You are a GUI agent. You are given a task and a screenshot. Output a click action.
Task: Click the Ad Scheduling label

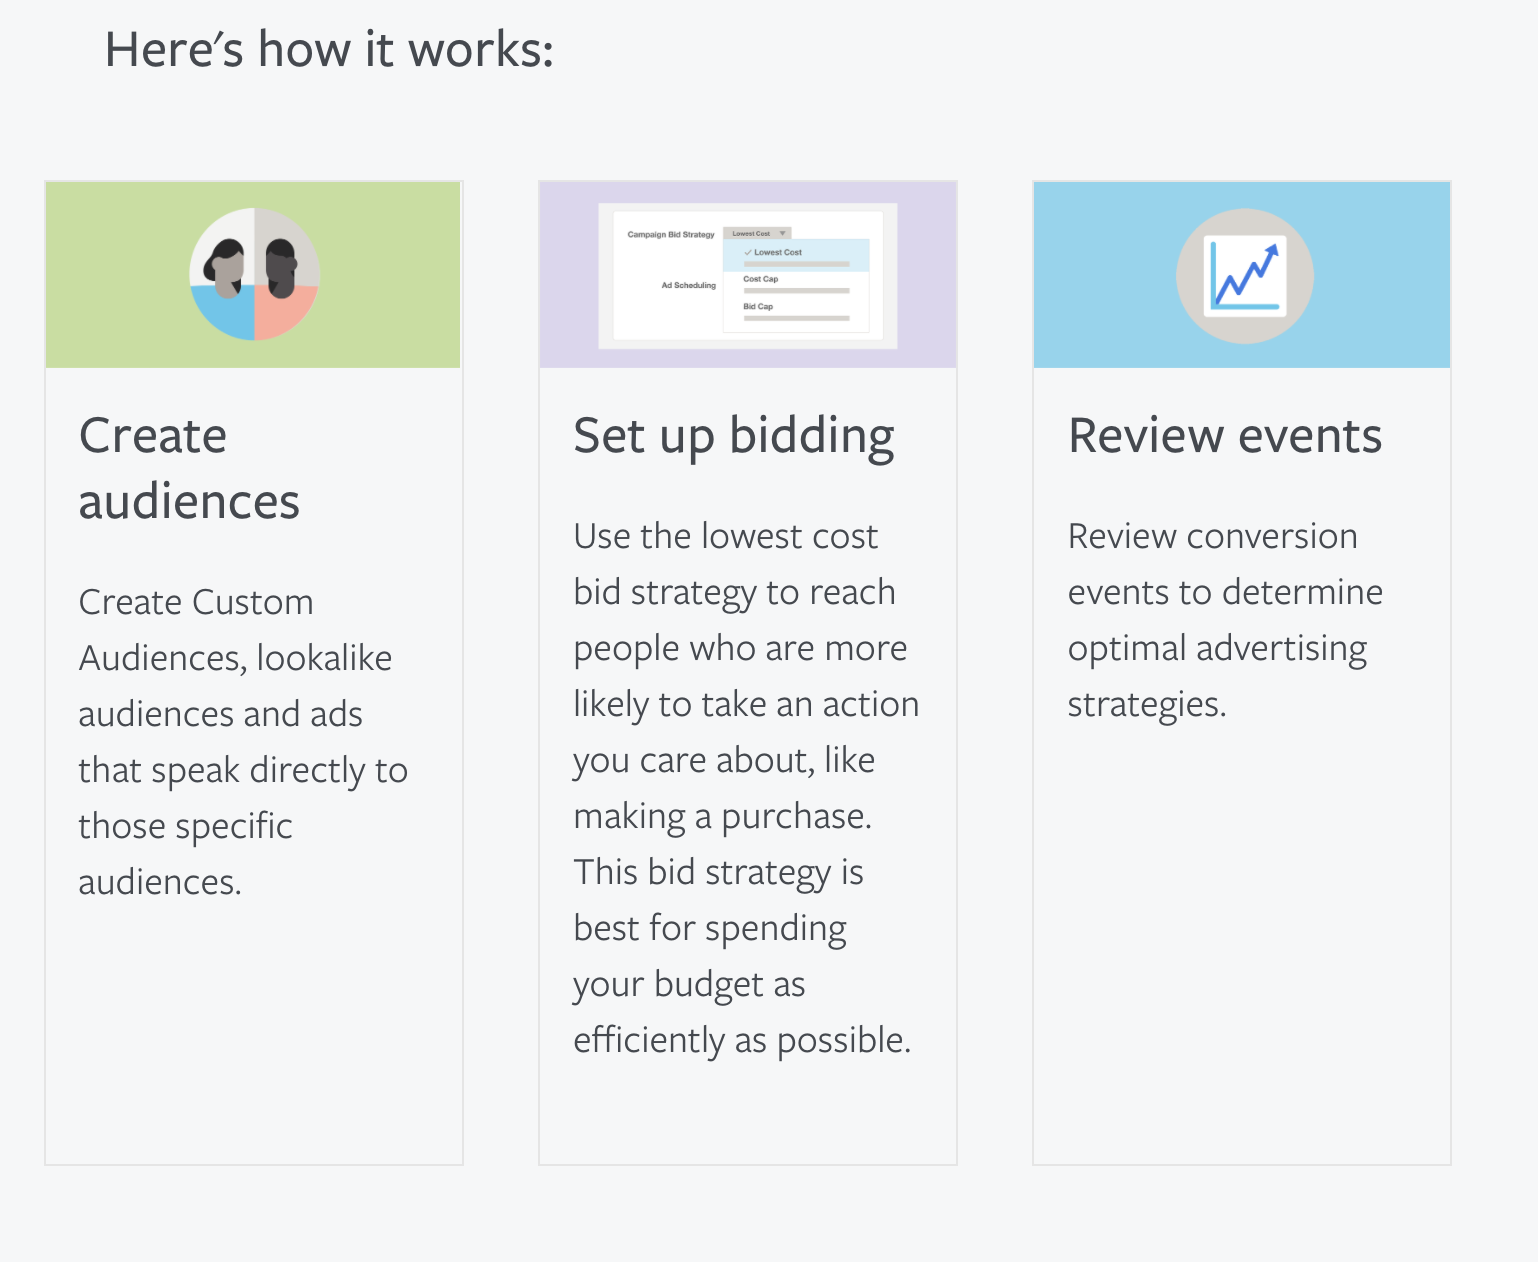[x=689, y=285]
